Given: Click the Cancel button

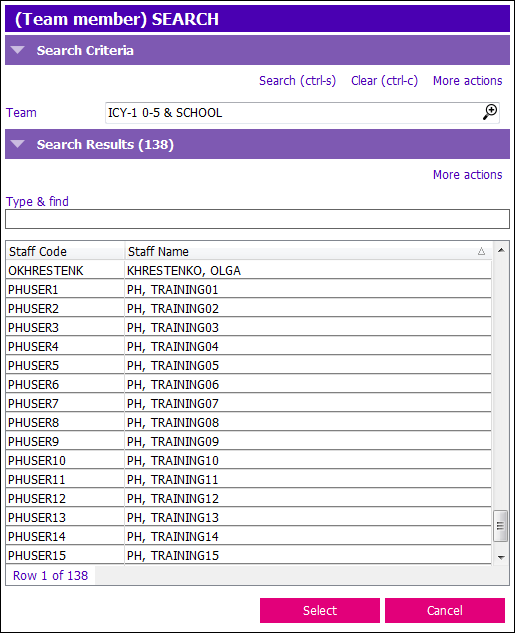Looking at the screenshot, I should (445, 610).
